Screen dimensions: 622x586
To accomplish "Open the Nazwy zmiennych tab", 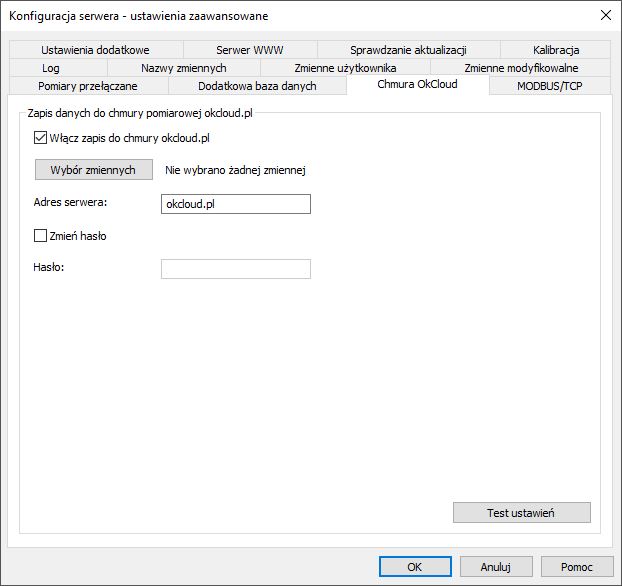I will tap(184, 68).
